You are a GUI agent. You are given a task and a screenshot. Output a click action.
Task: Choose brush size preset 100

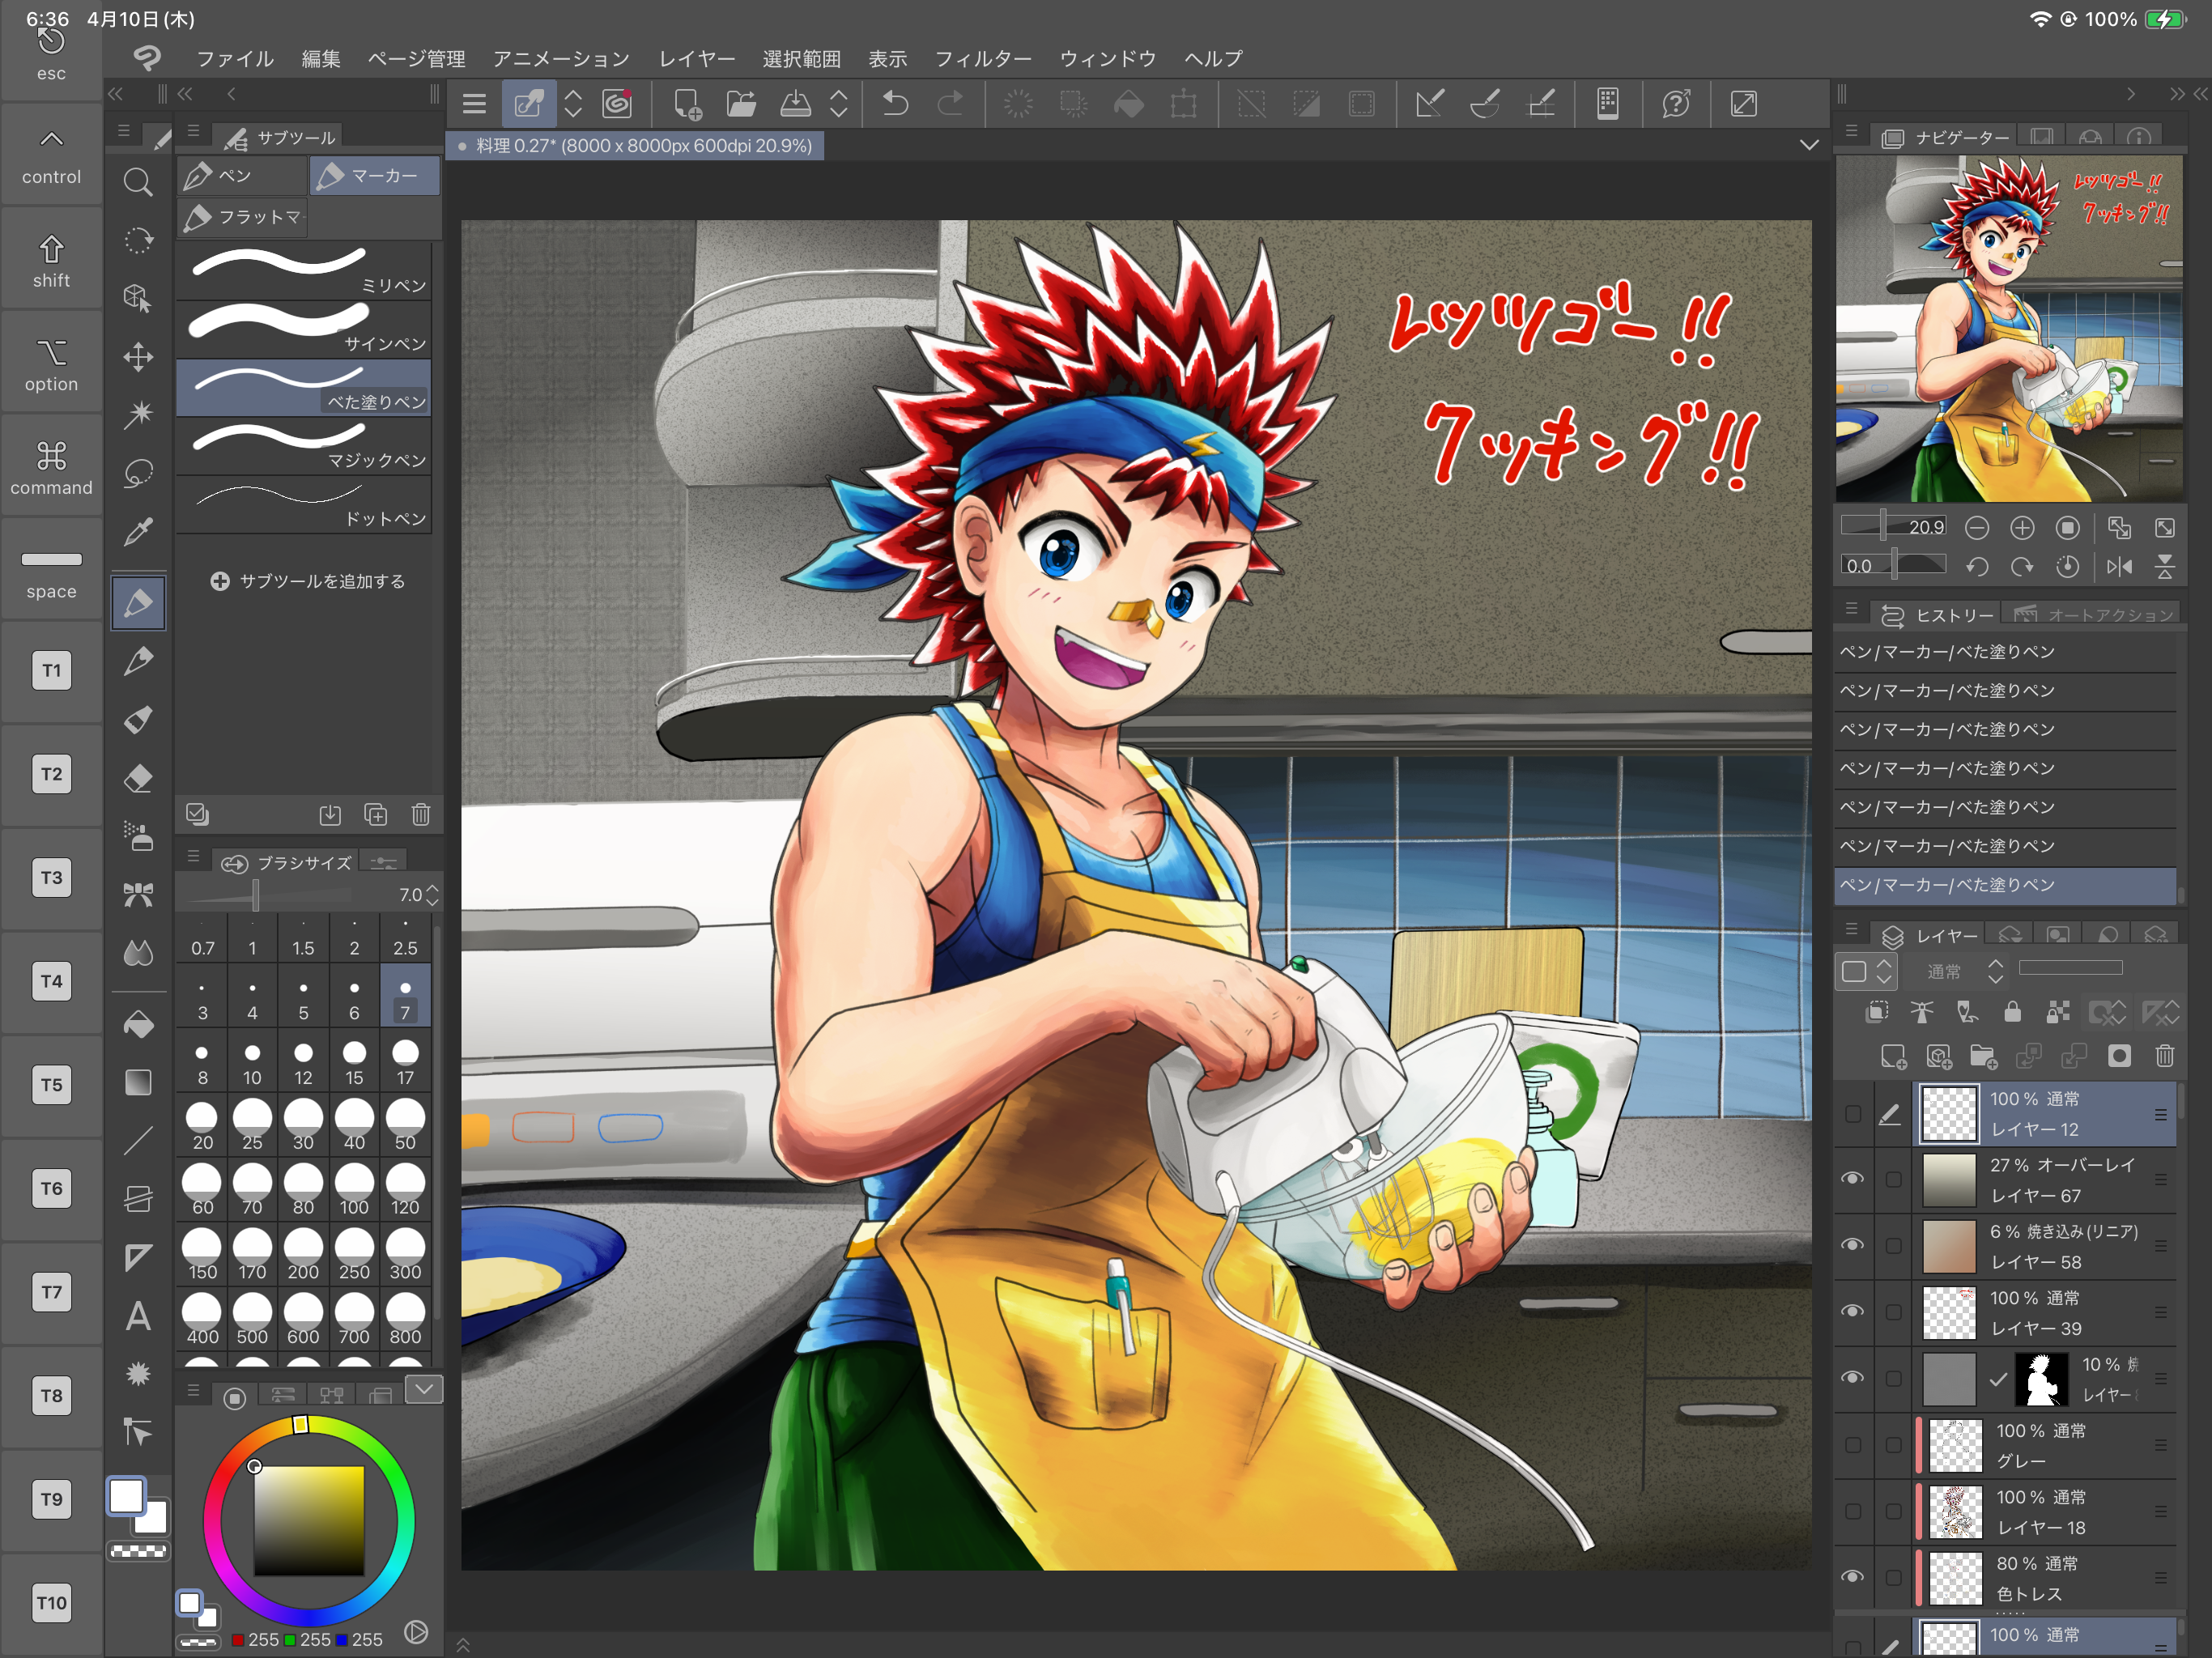coord(354,1190)
